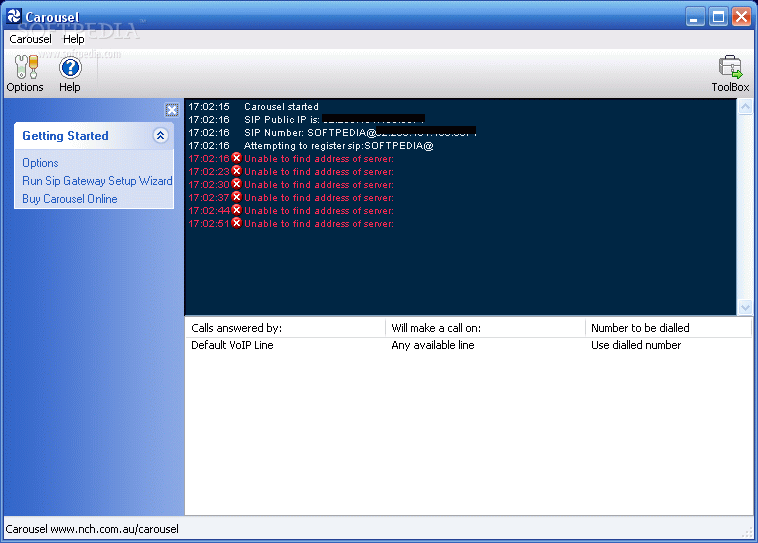
Task: Run Sip Gateway Setup Wizard link
Action: (97, 181)
